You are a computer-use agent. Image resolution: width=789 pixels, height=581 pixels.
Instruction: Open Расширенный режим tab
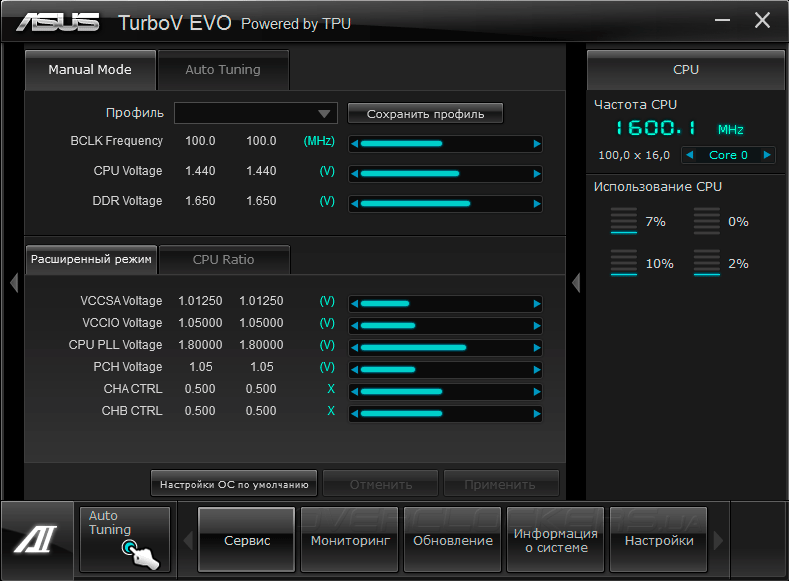91,260
